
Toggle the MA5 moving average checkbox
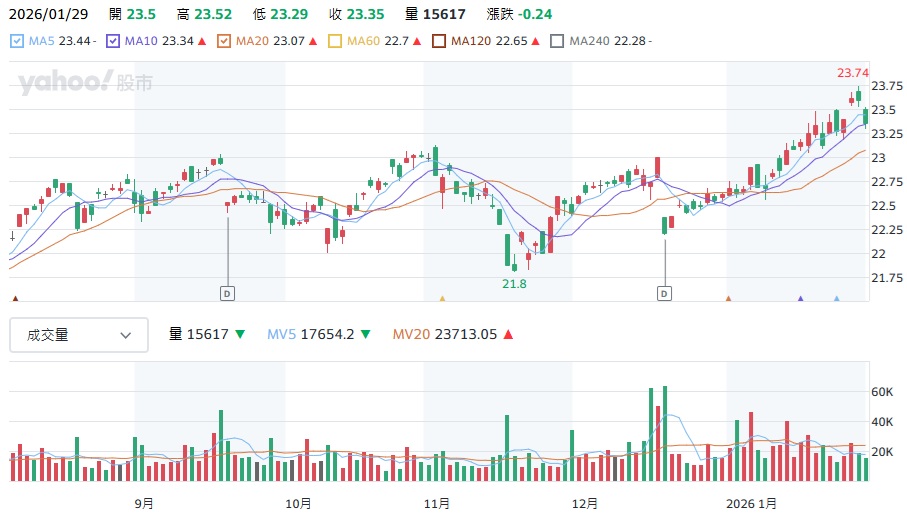[16, 41]
